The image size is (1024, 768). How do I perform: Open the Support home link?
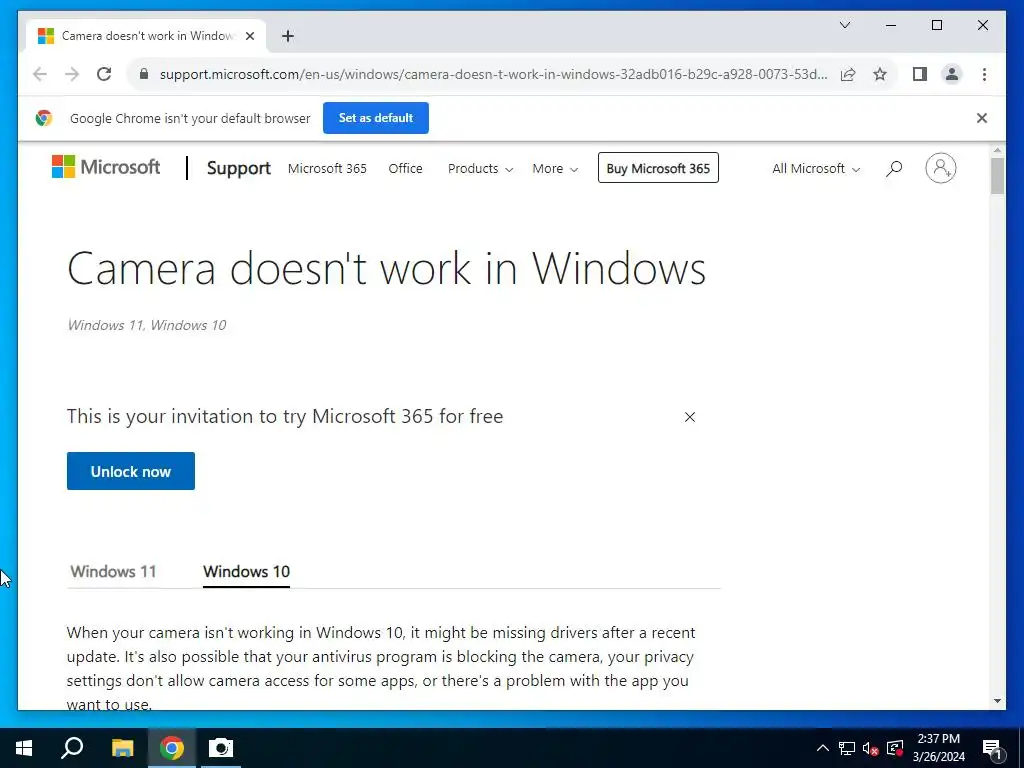point(238,168)
